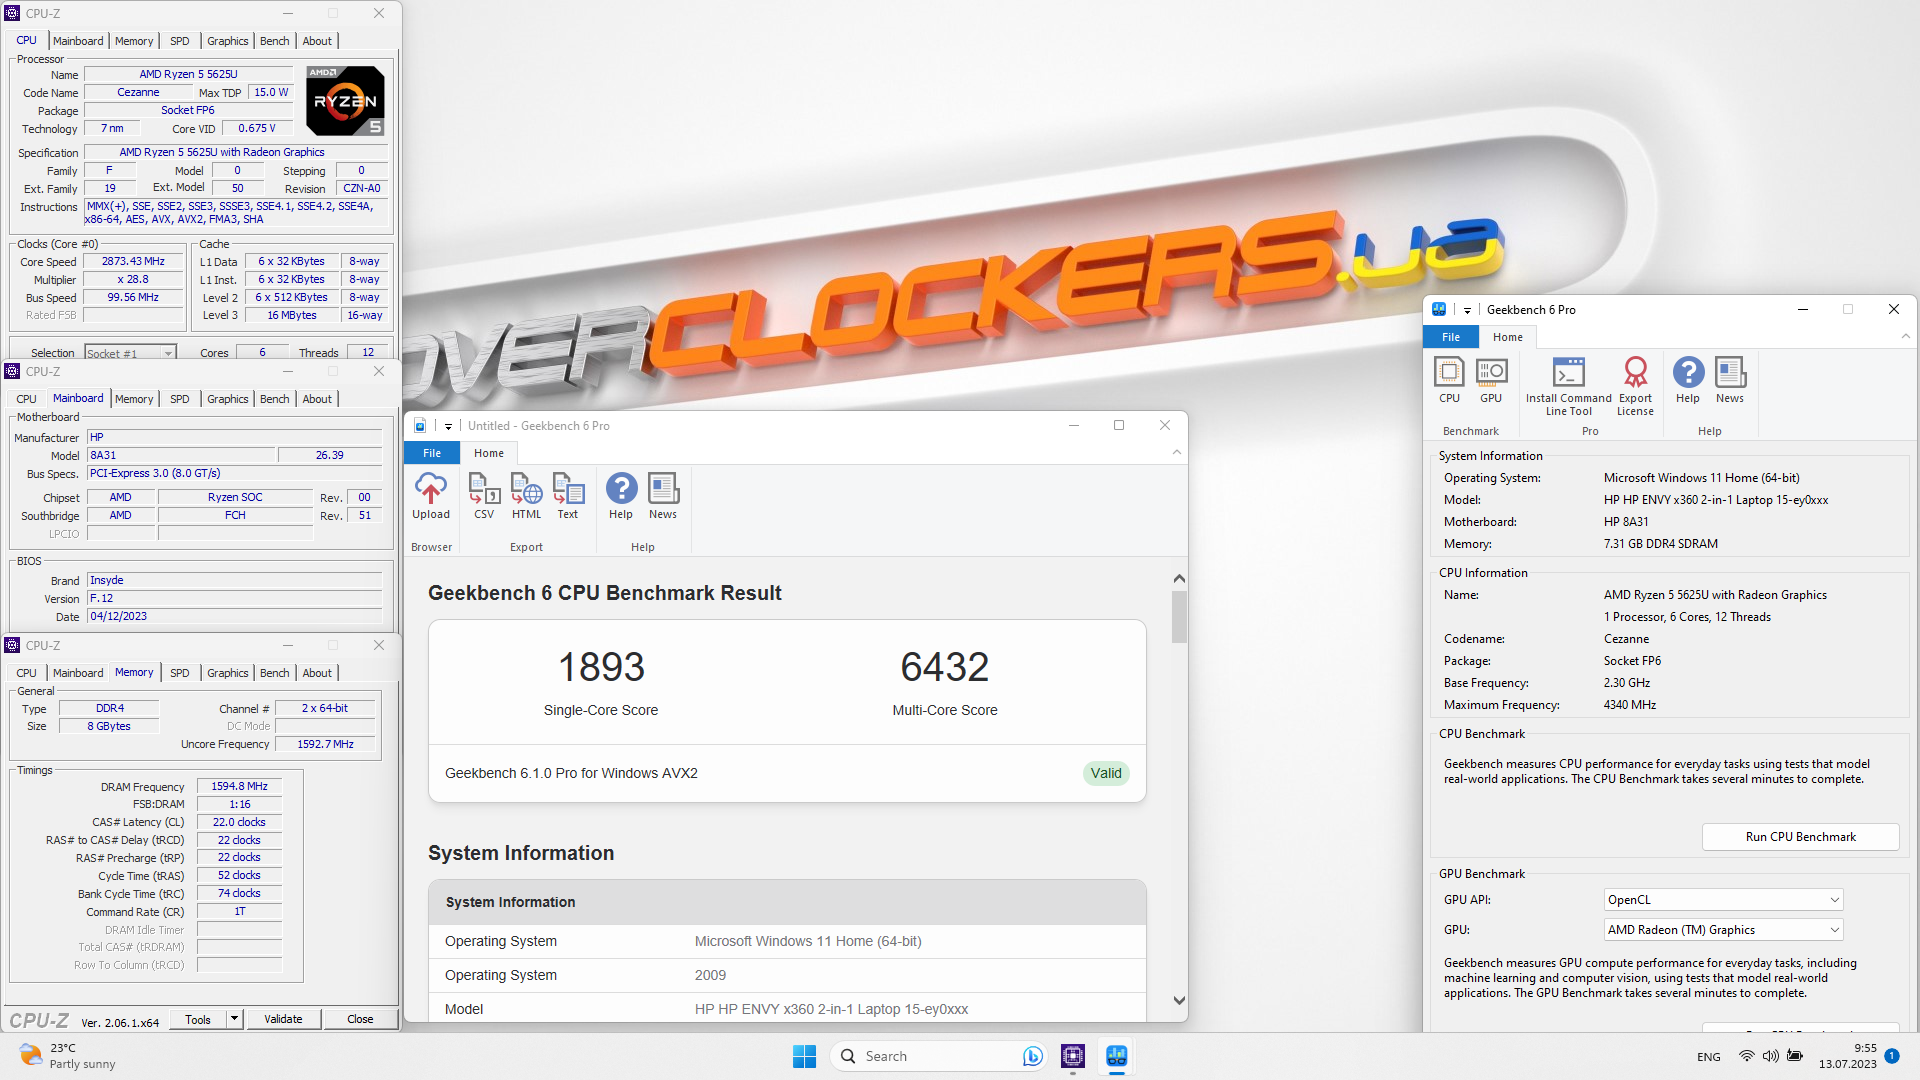
Task: Export result as HTML
Action: click(526, 496)
